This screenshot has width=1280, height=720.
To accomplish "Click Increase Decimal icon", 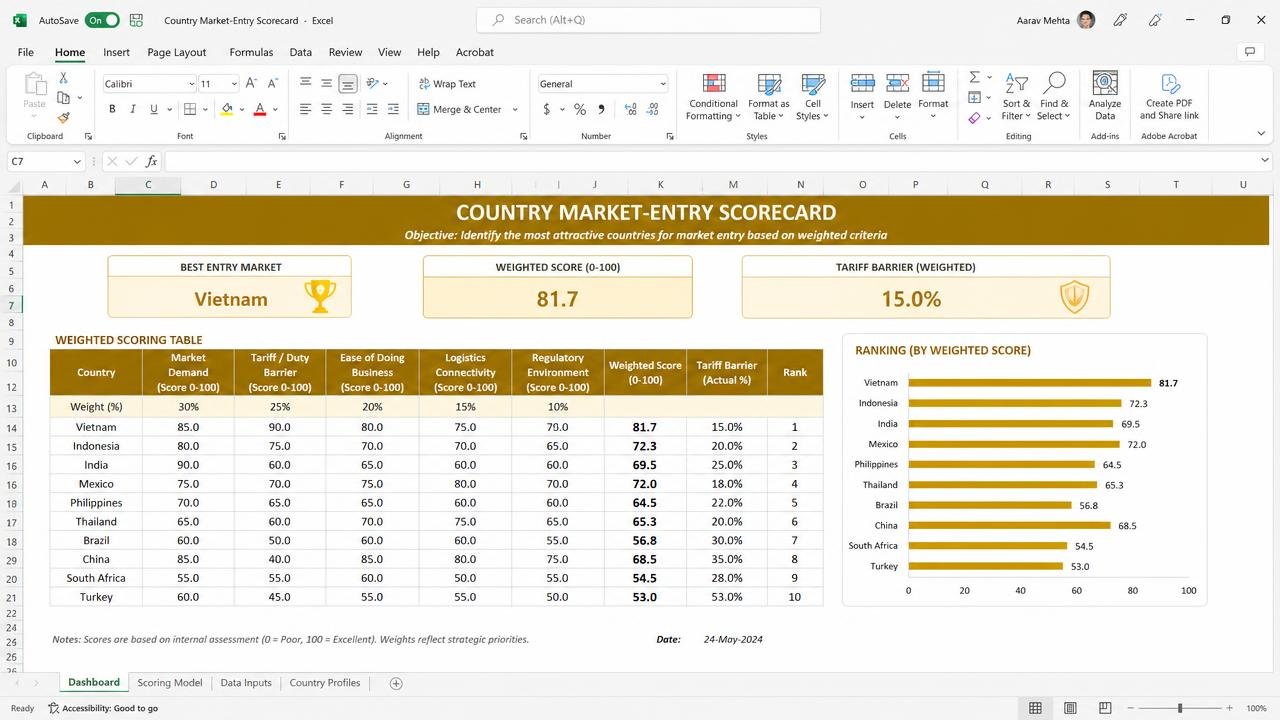I will tap(631, 109).
